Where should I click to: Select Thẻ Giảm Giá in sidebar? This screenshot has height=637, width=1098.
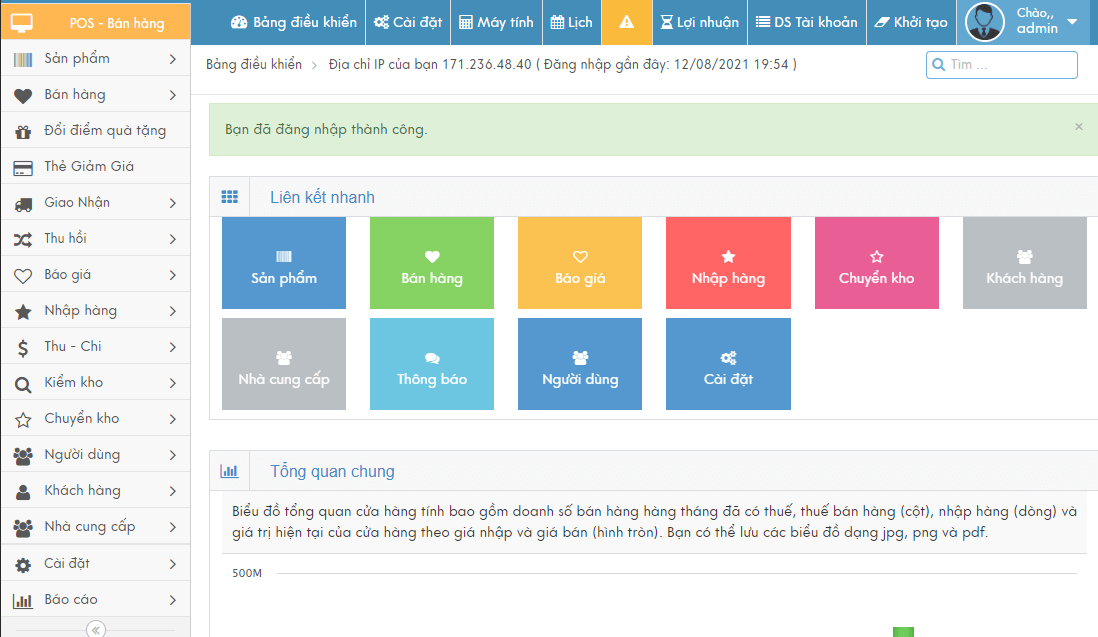click(89, 167)
